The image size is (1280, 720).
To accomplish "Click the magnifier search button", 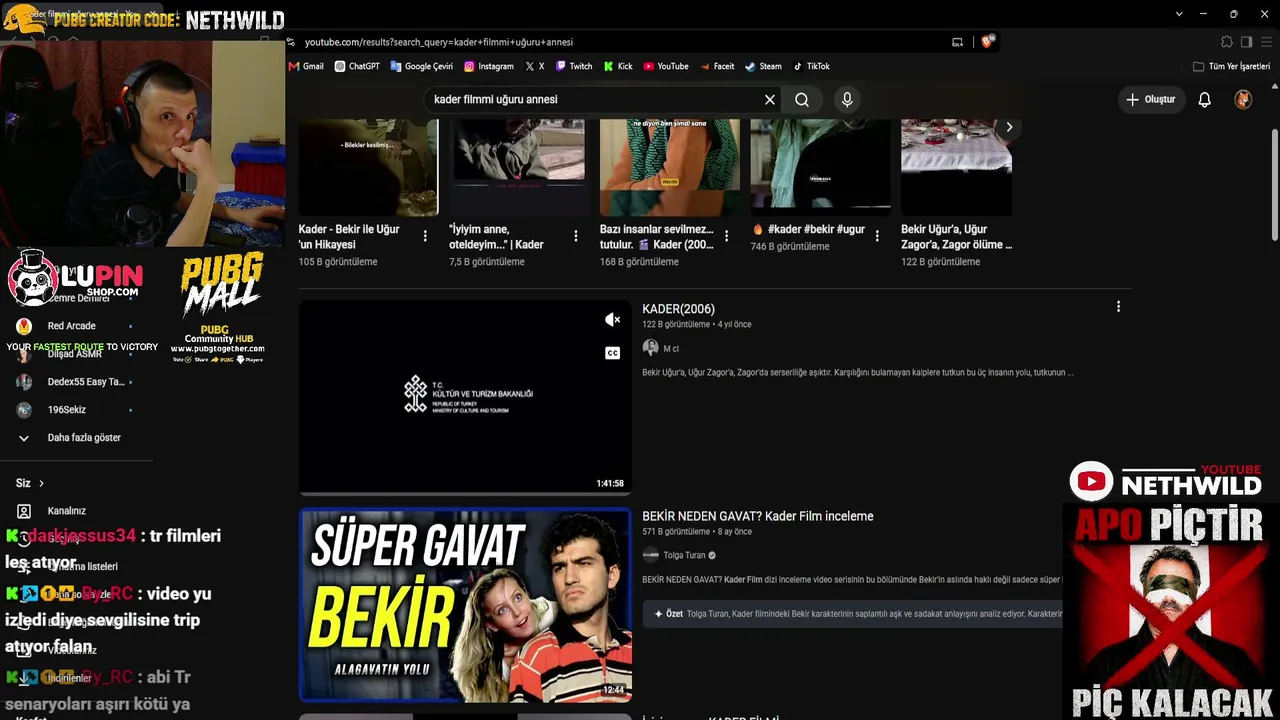I will click(x=802, y=100).
